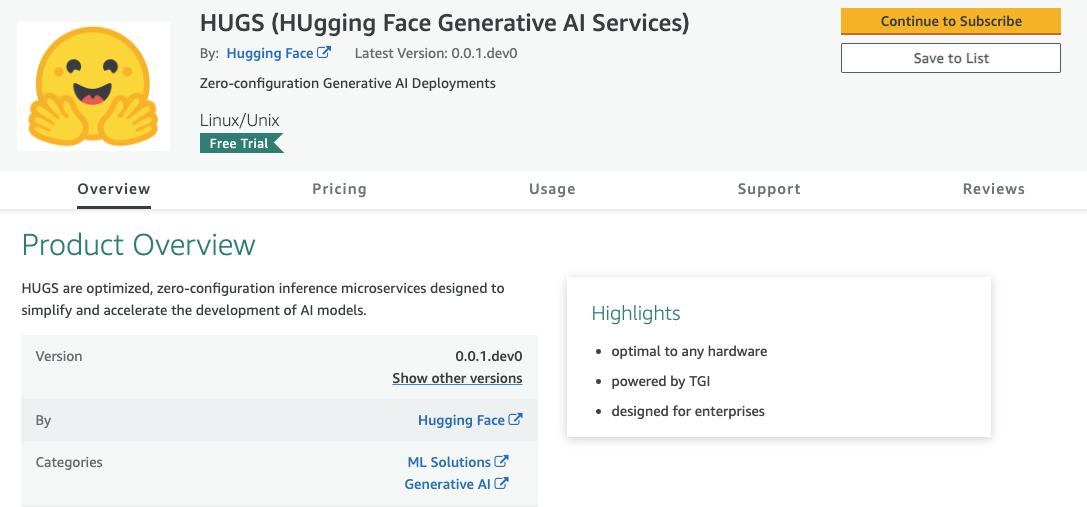
Task: Click external-link icon beside header Hugging Face
Action: [324, 53]
